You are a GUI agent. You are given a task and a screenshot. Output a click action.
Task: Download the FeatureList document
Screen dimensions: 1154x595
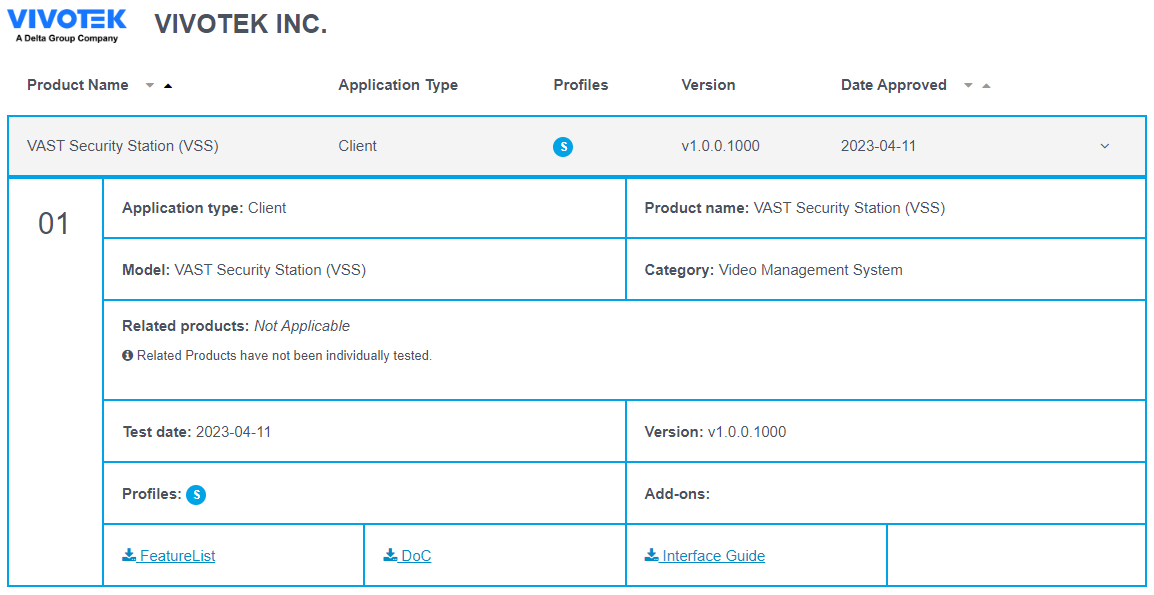tap(169, 556)
